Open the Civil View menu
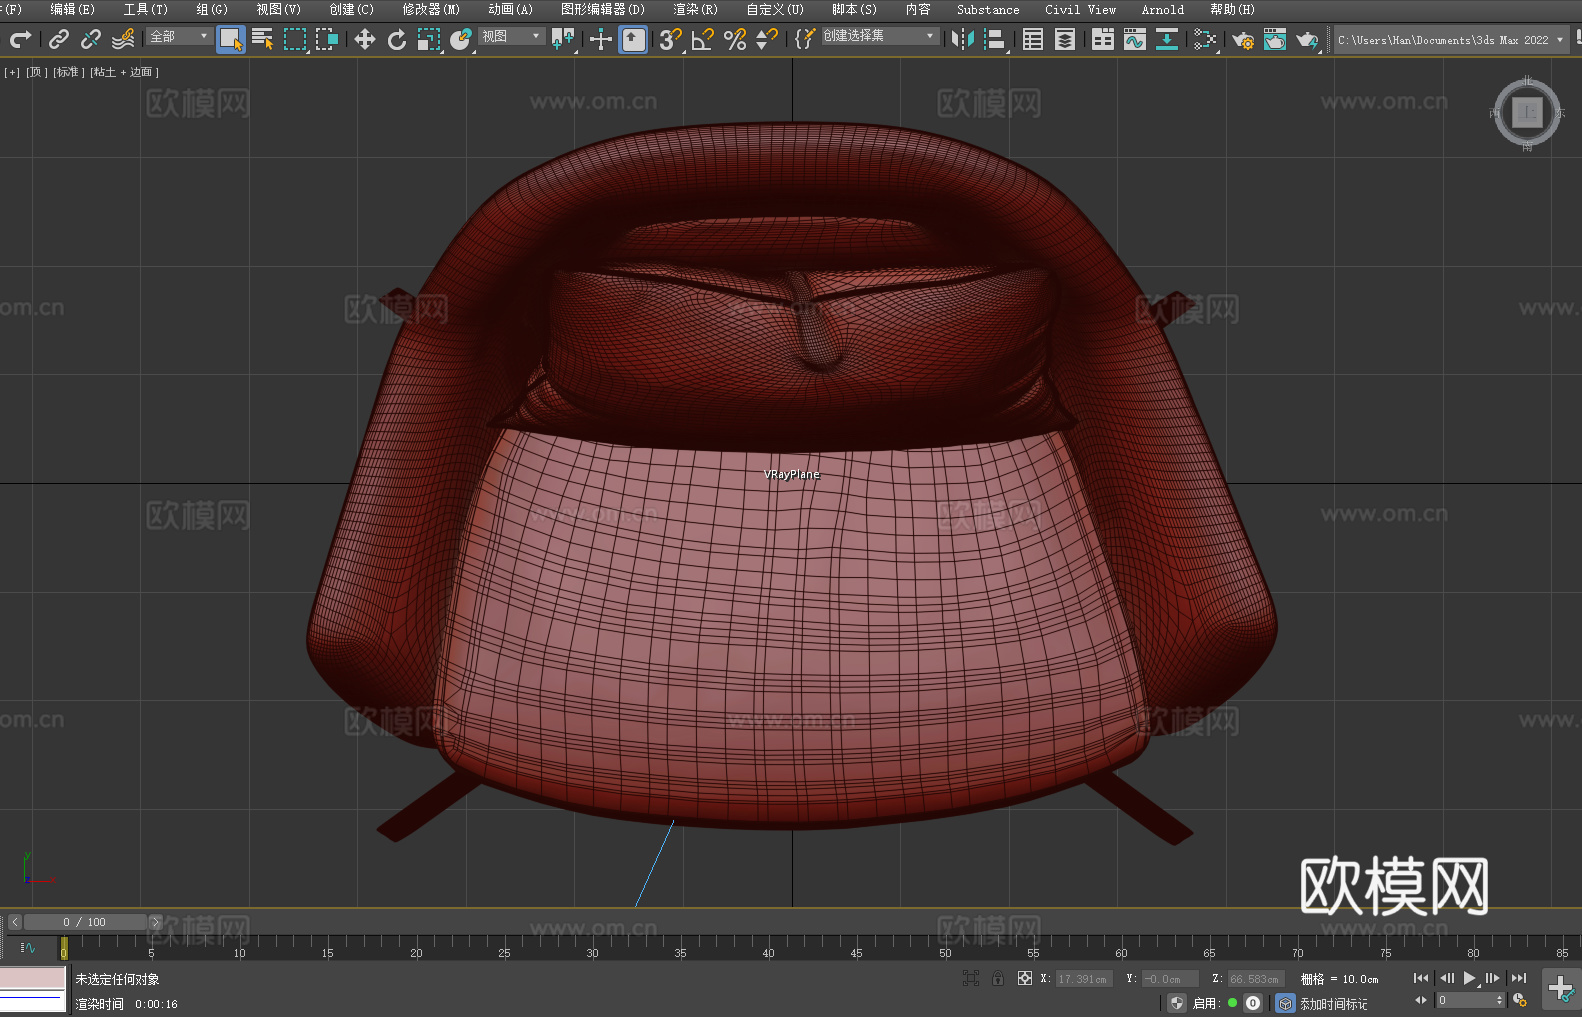The height and width of the screenshot is (1017, 1582). point(1080,10)
